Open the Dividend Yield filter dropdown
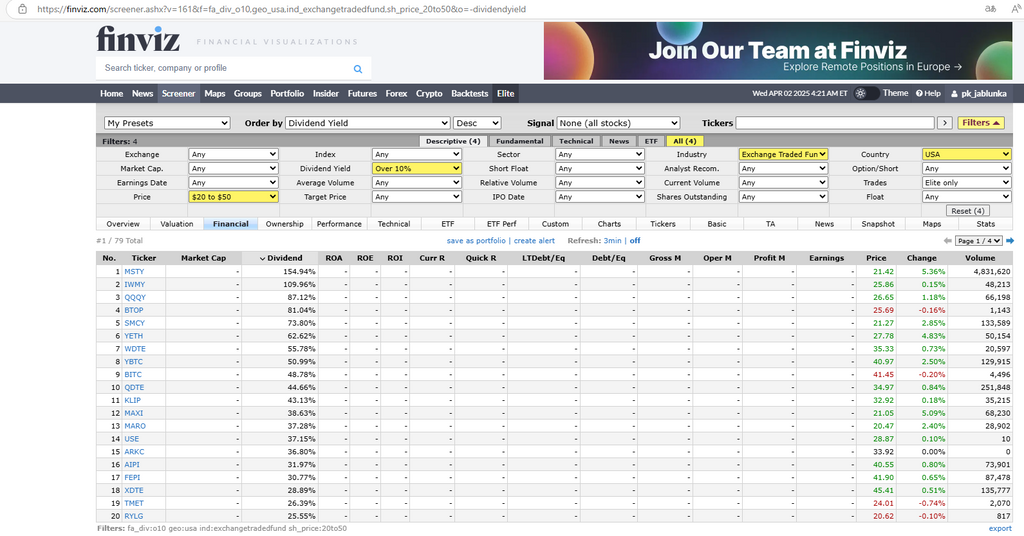 416,169
